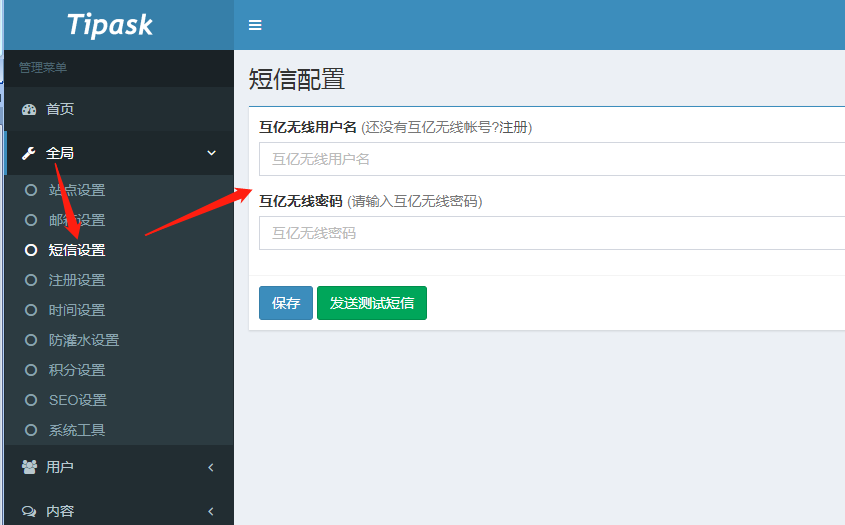This screenshot has width=845, height=525.
Task: Click the chat bubbles icon beside 内容
Action: (29, 511)
